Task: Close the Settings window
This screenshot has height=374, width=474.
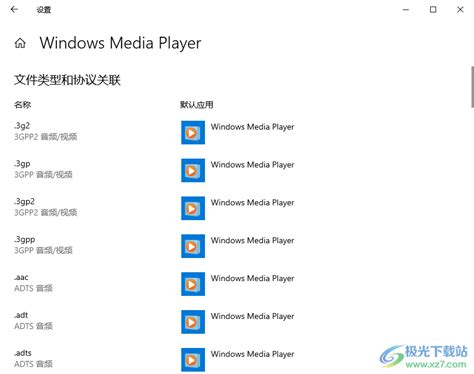Action: [460, 10]
